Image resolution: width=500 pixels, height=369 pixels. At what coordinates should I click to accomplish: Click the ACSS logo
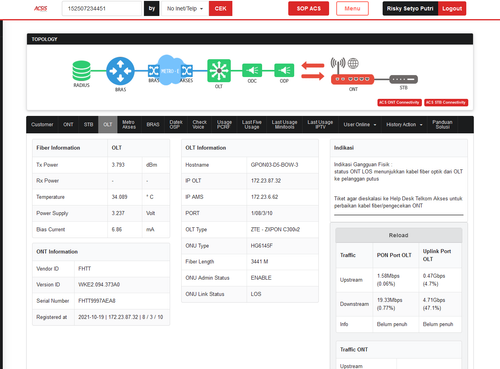coord(40,9)
